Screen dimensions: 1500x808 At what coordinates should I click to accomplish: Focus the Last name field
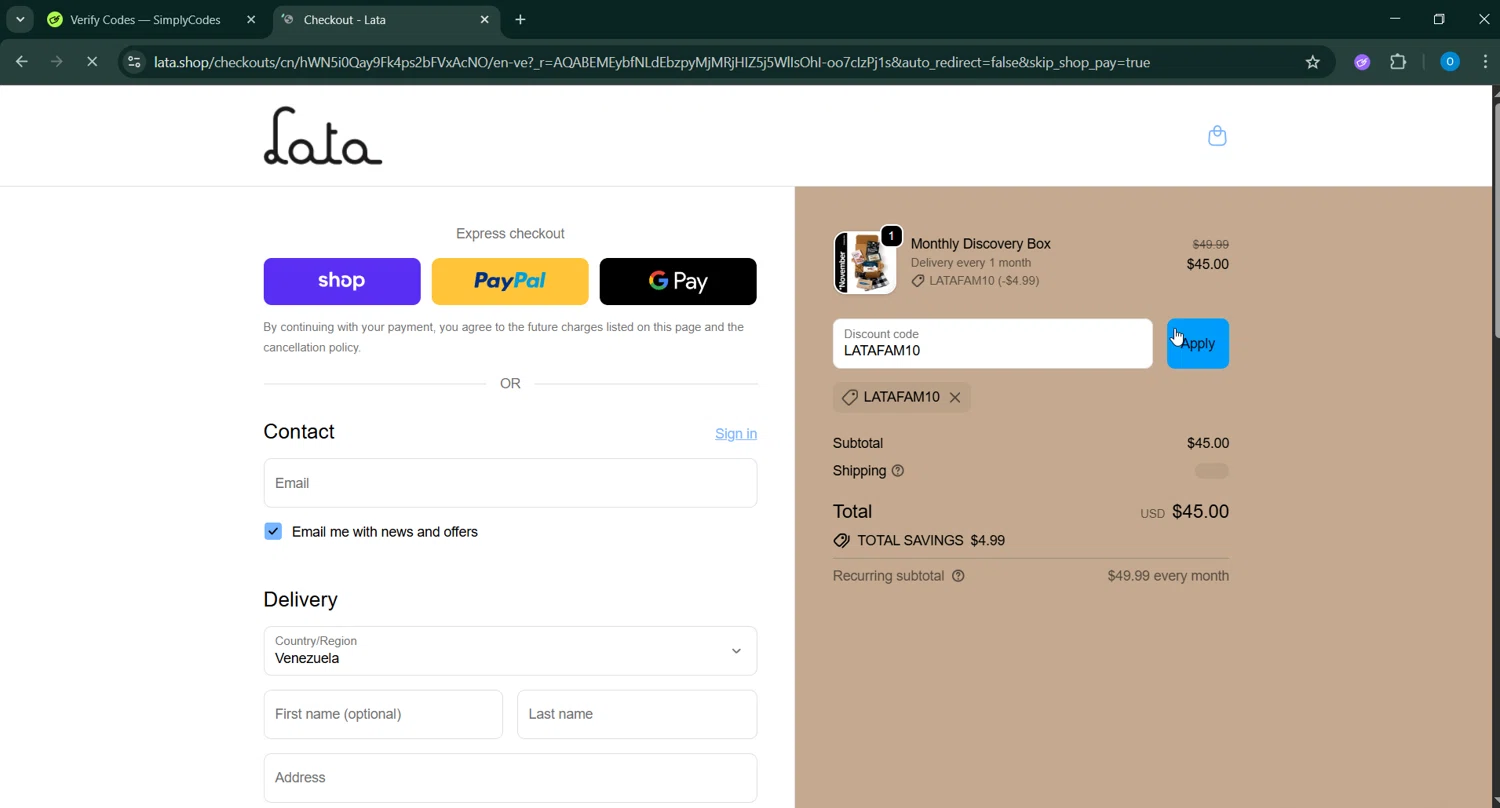[x=637, y=714]
